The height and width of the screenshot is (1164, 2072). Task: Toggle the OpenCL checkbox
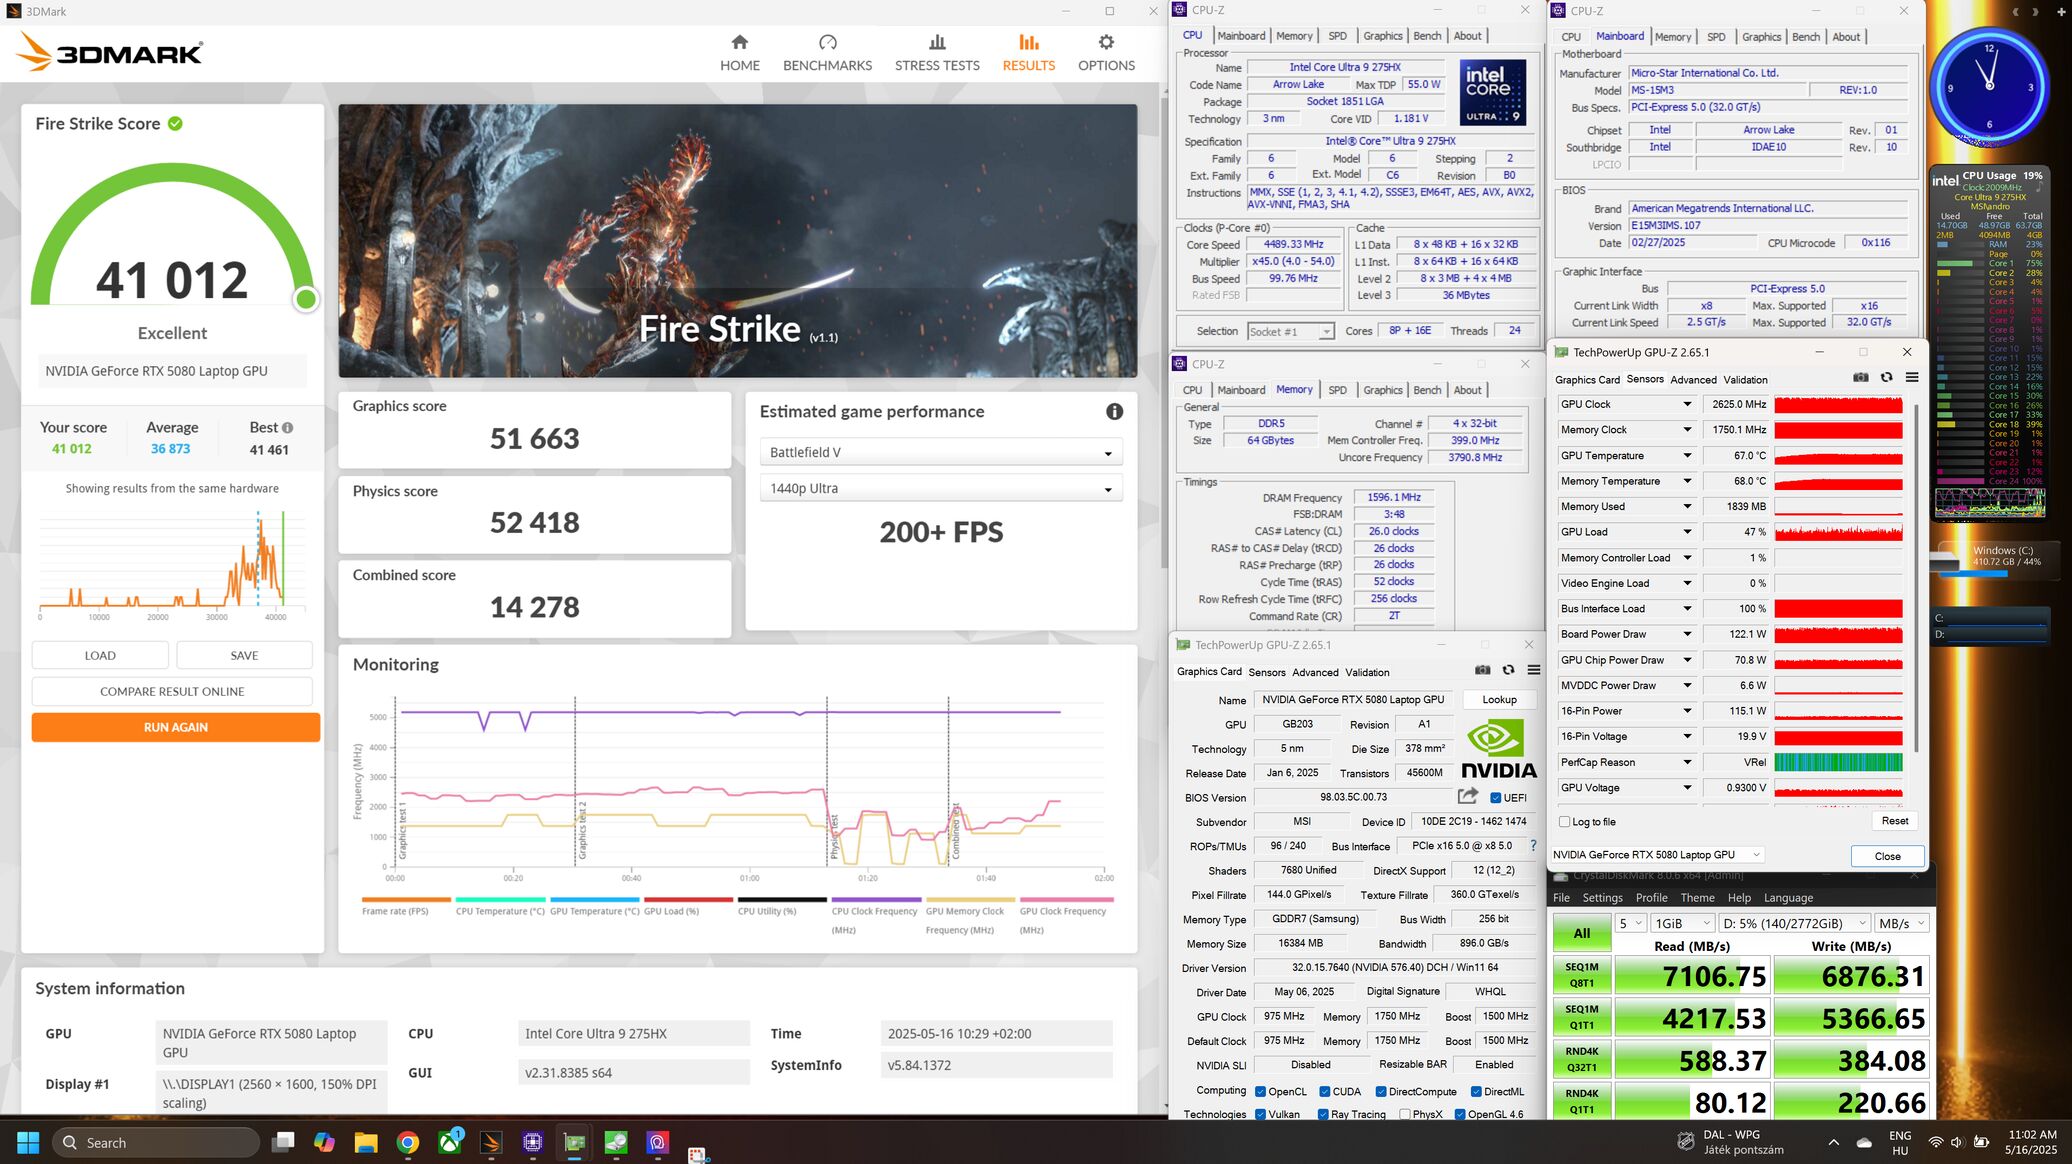click(x=1260, y=1091)
